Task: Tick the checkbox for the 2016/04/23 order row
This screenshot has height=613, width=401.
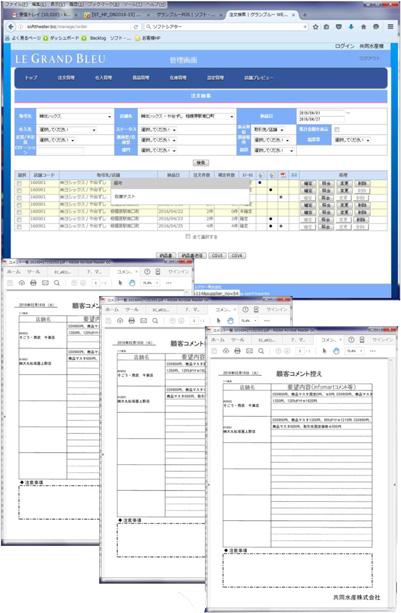Action: pyautogui.click(x=19, y=219)
